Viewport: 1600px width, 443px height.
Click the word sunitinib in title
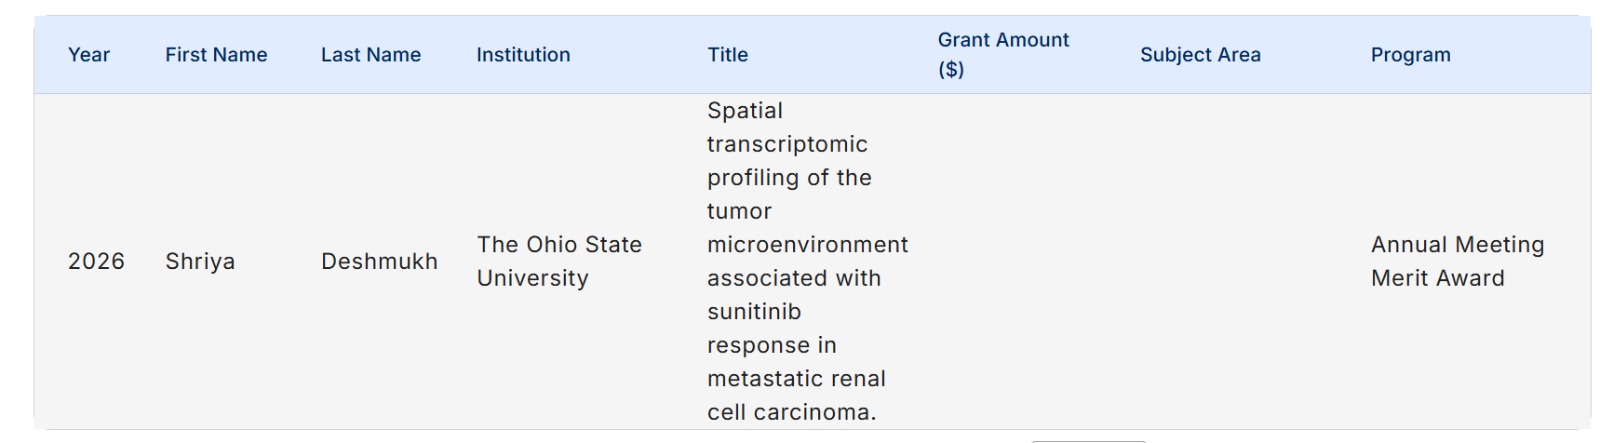coord(754,312)
